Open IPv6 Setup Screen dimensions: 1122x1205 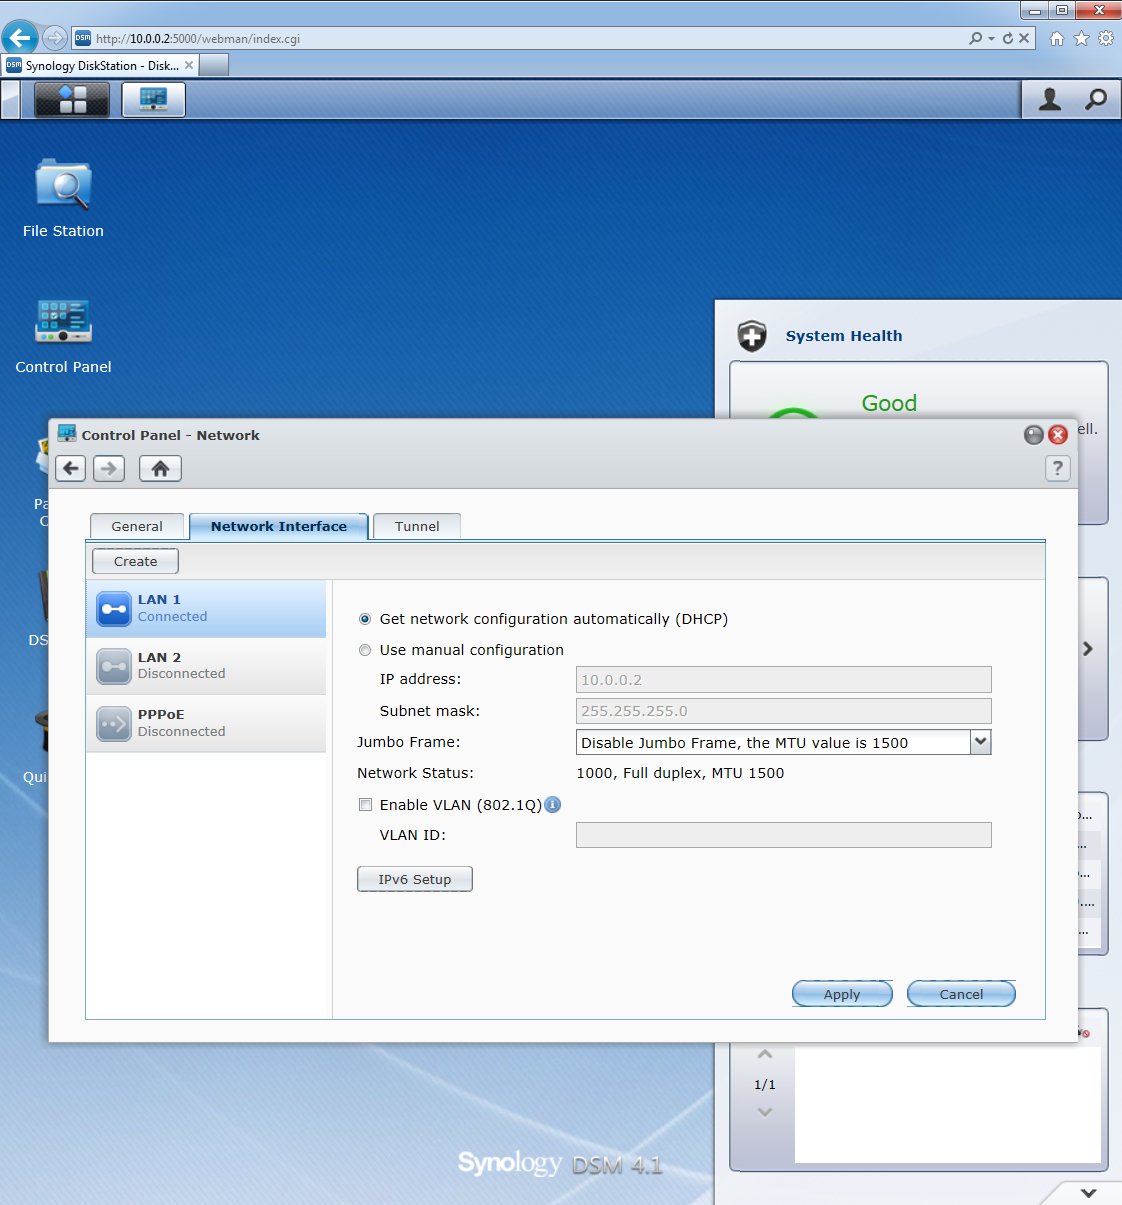coord(414,879)
